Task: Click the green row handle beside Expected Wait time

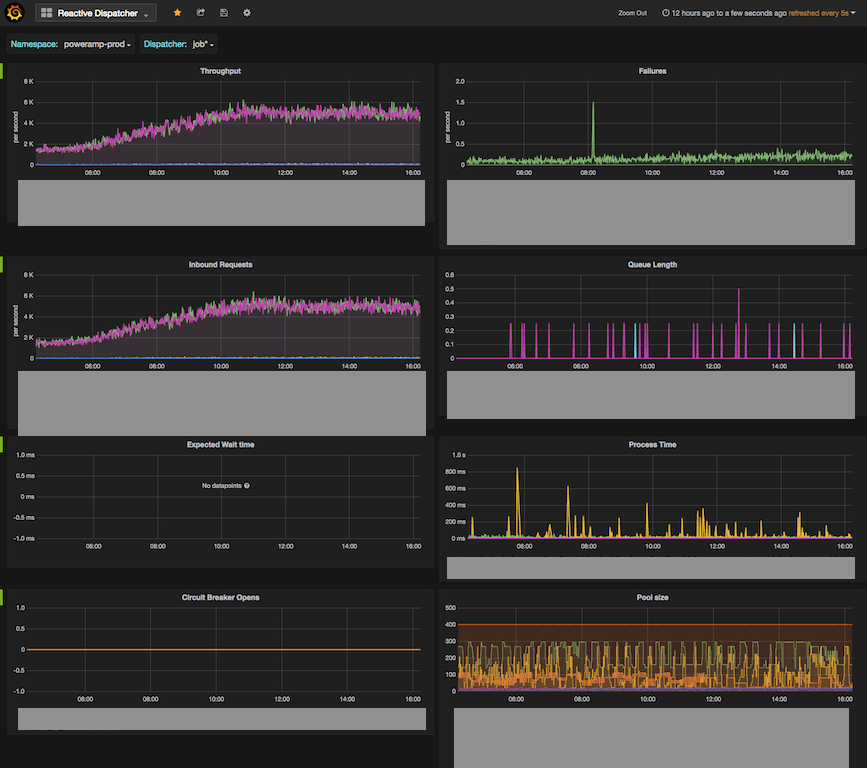Action: click(1, 445)
